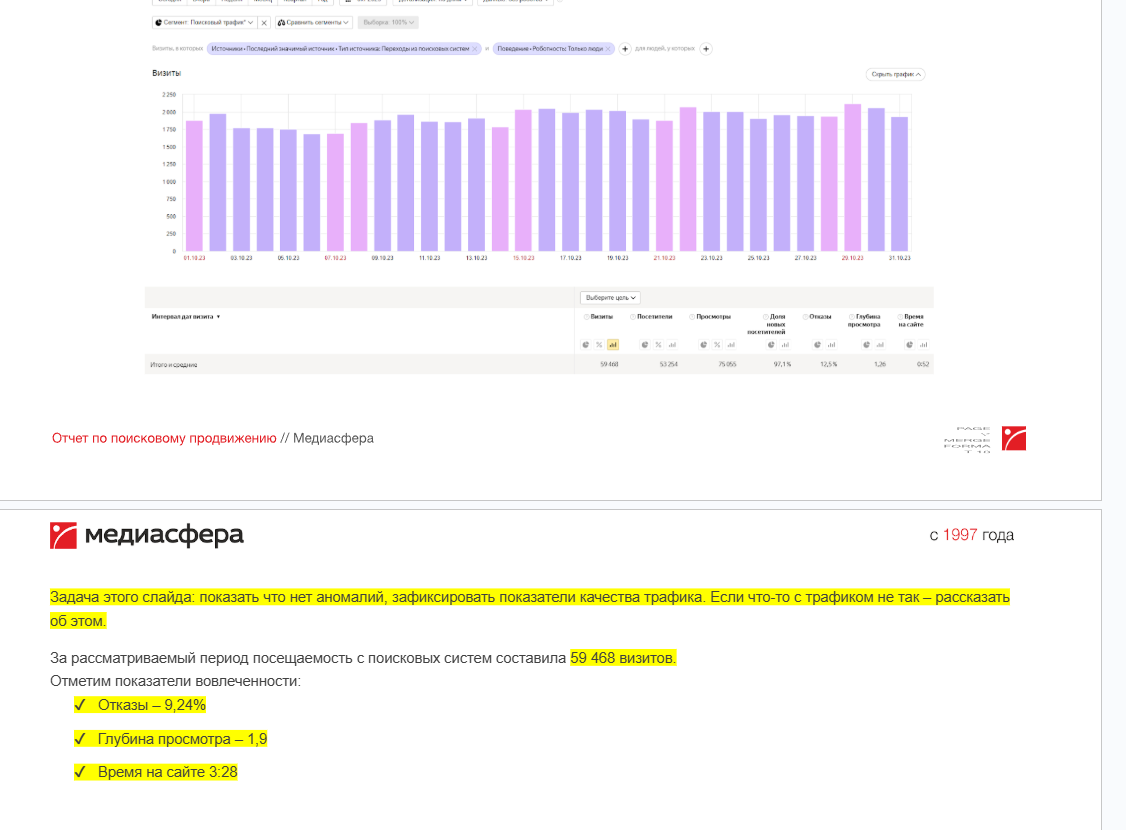Open the Сравнить сегменты dropdown
The image size is (1126, 830).
pos(313,22)
